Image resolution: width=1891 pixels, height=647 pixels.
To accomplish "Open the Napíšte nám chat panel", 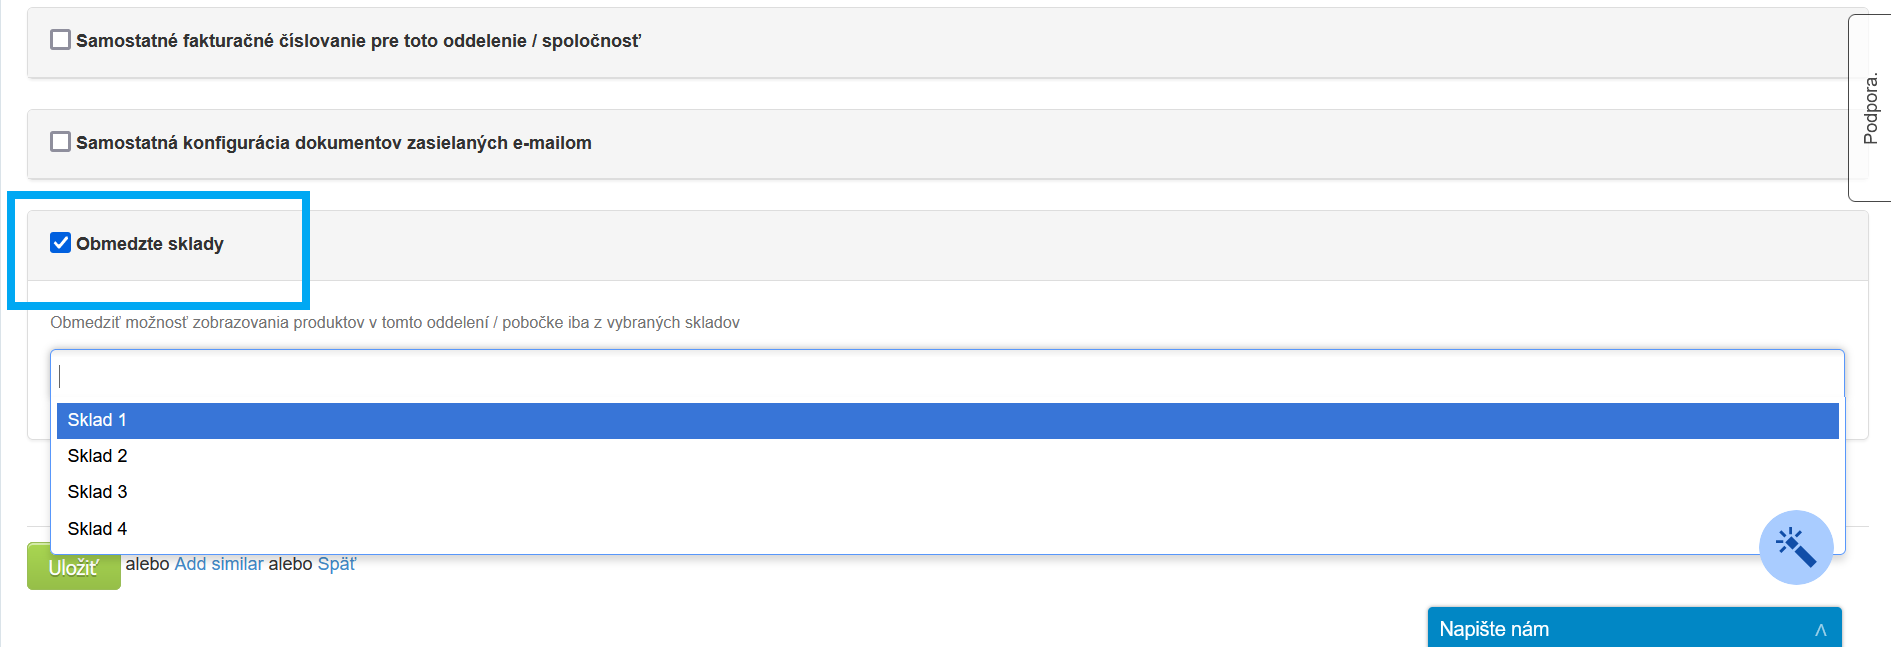I will point(1494,629).
